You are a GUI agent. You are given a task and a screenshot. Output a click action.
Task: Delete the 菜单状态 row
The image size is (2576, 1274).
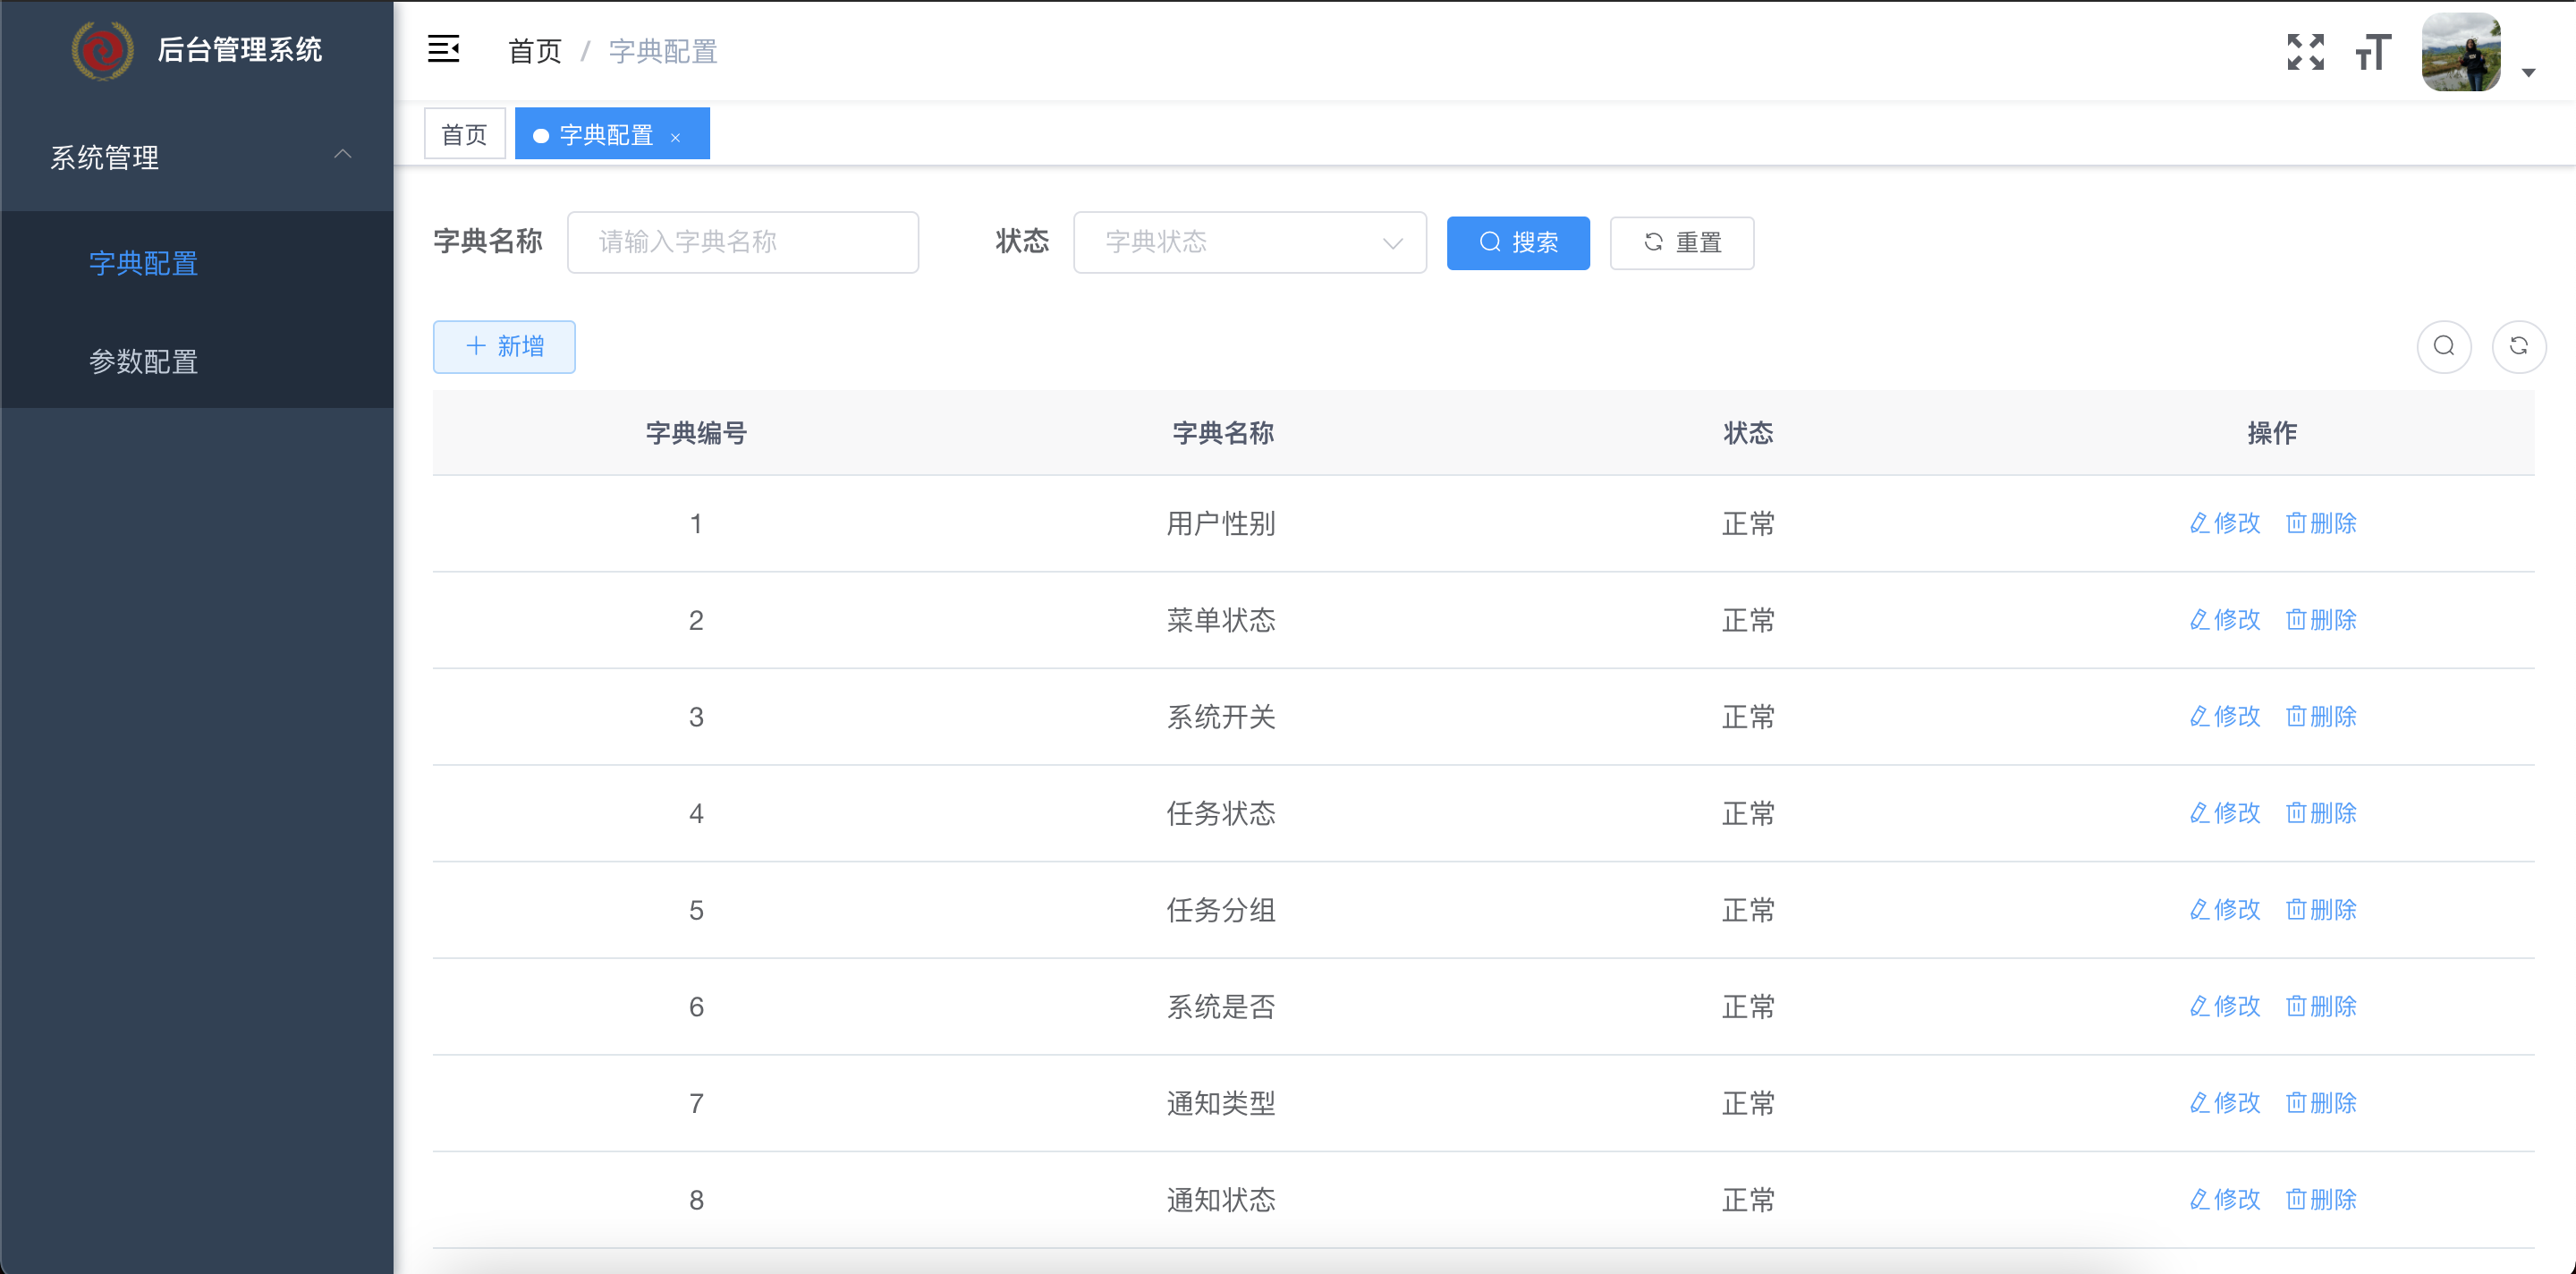click(x=2321, y=620)
